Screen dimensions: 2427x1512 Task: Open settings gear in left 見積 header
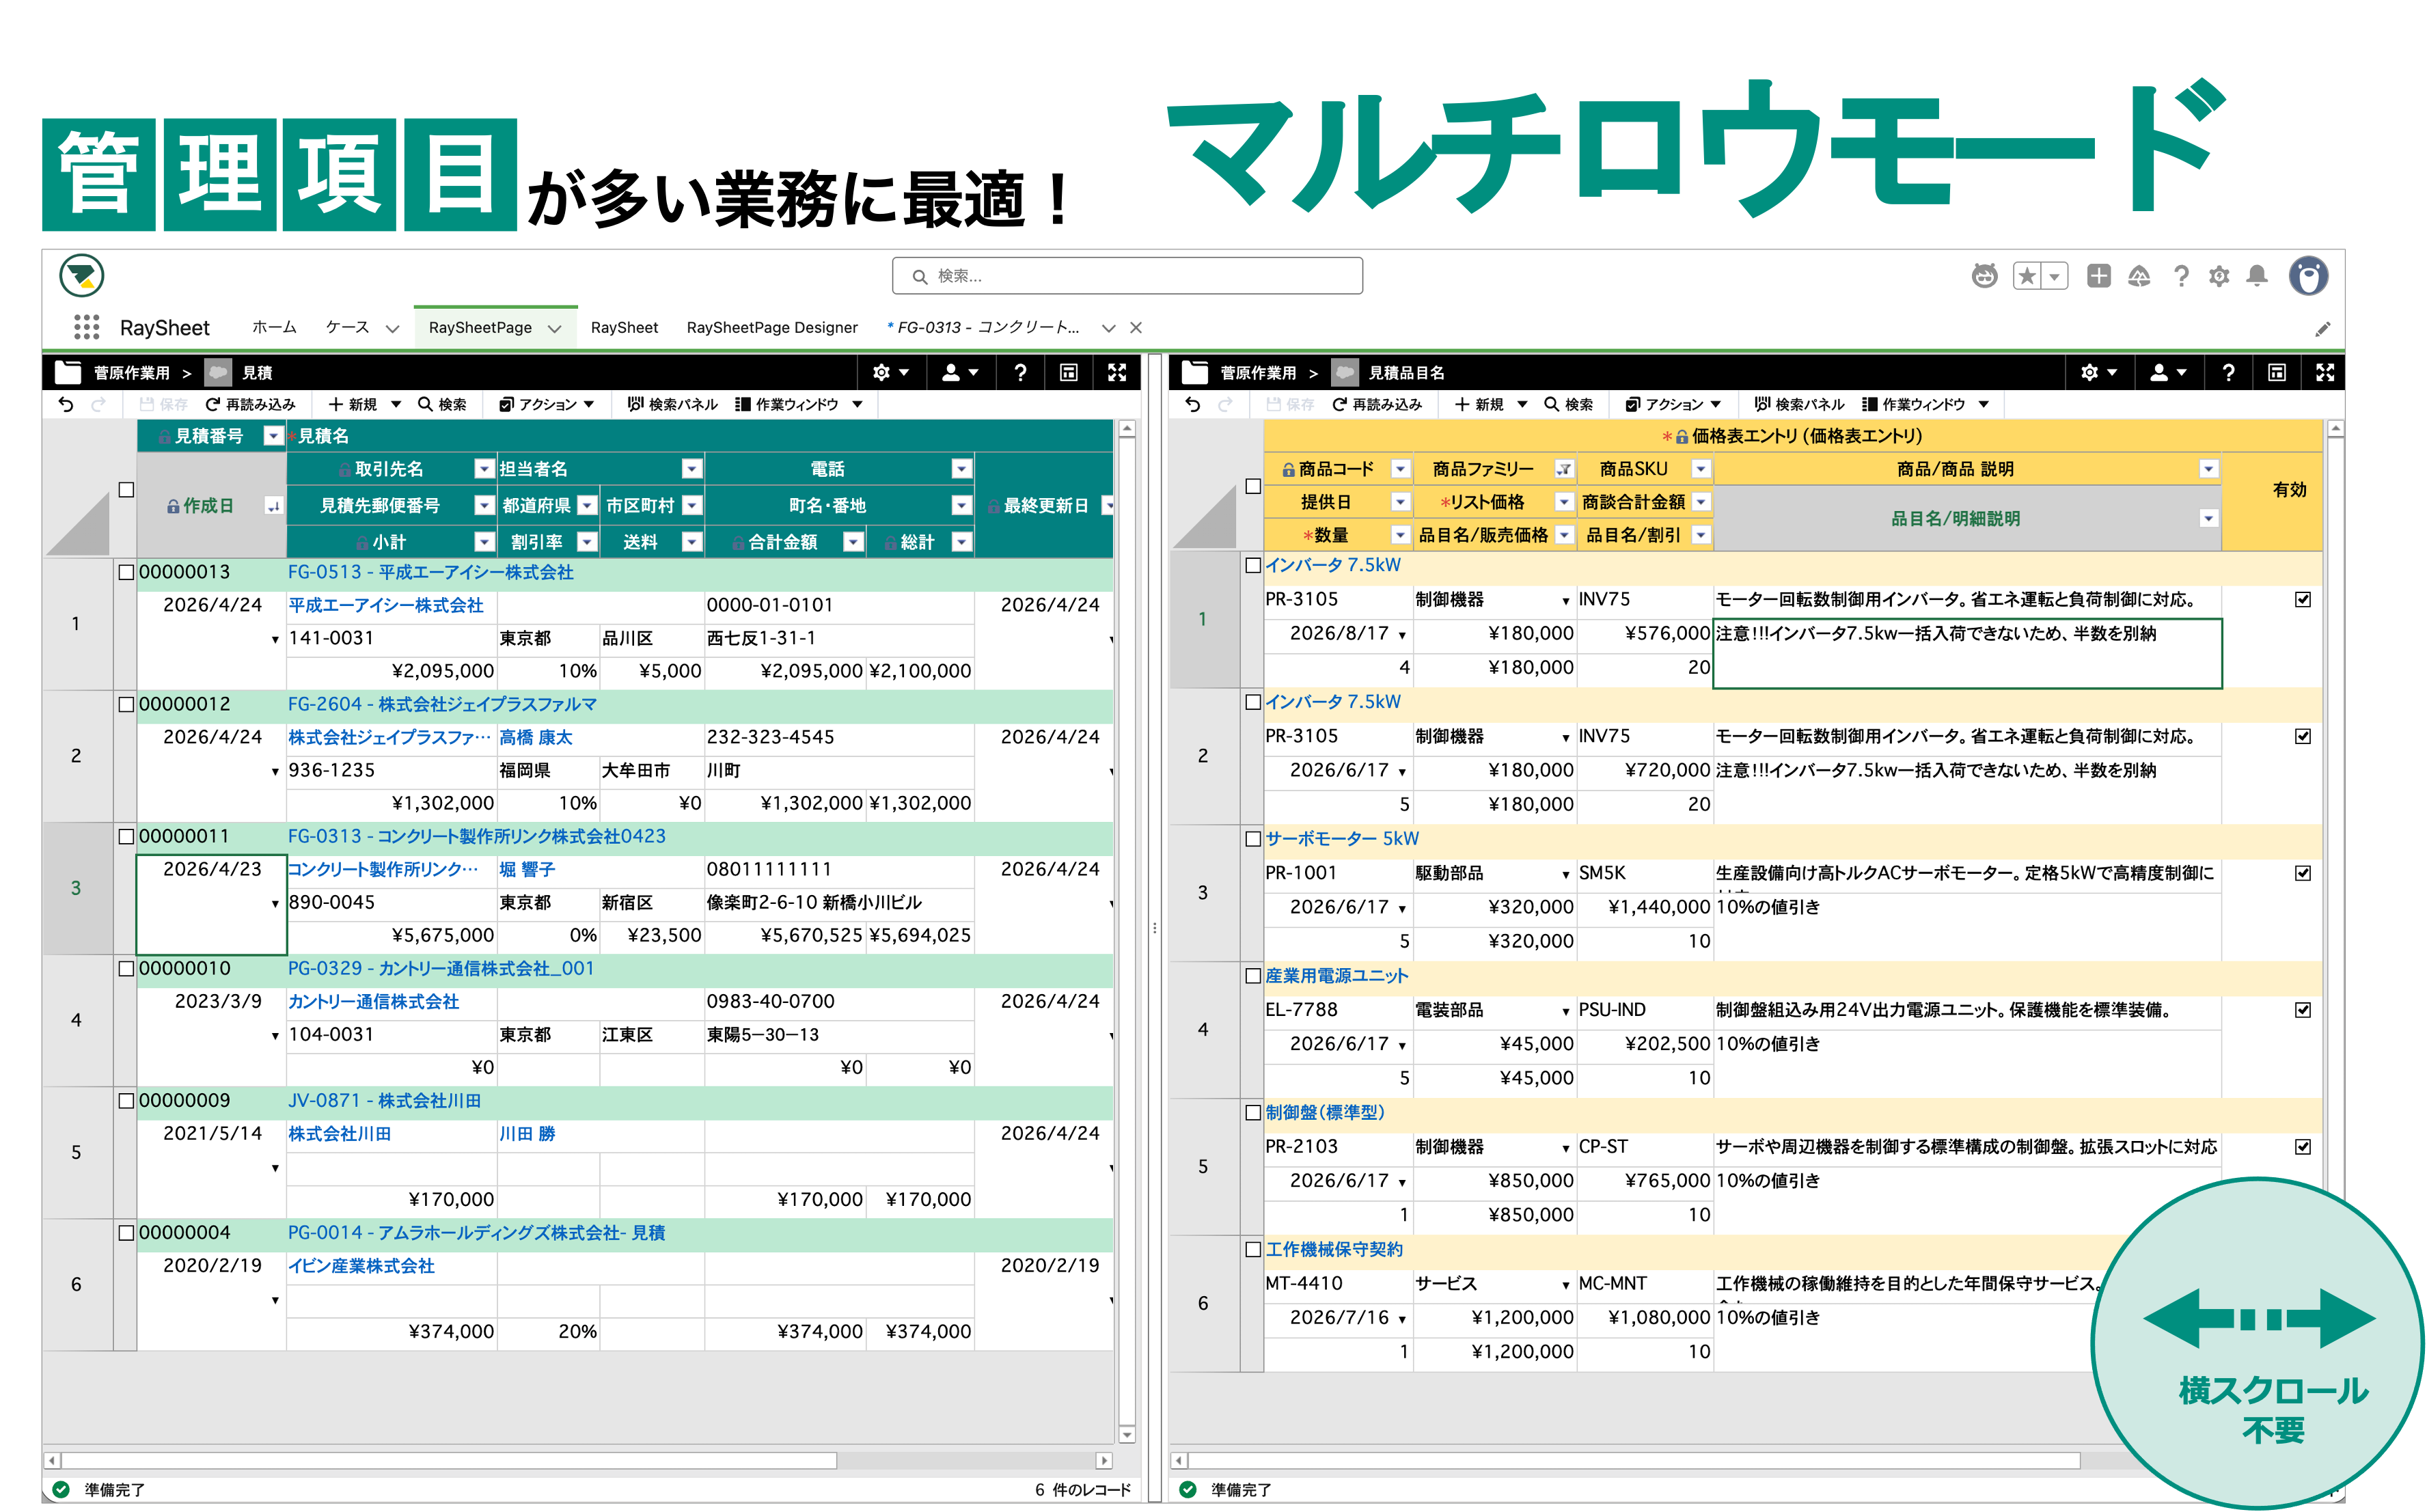(x=889, y=372)
